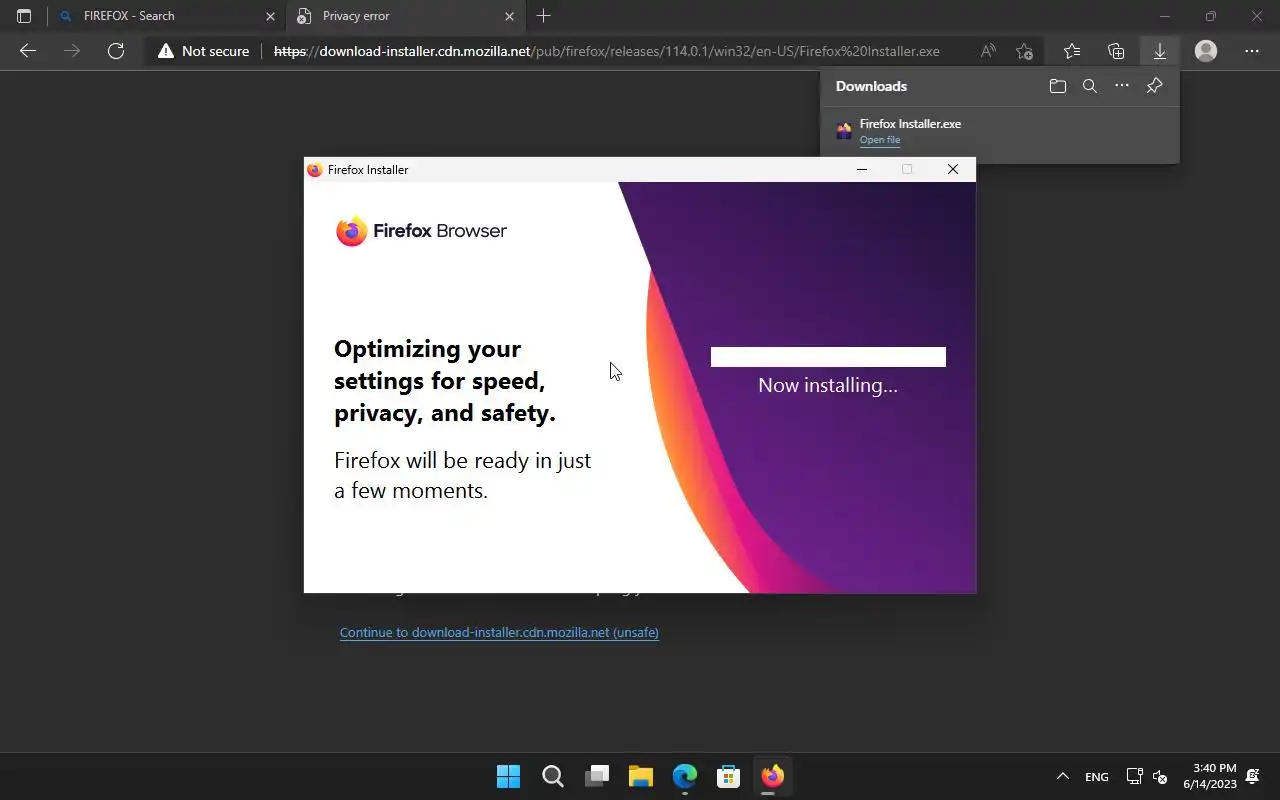Reload the current page
Viewport: 1280px width, 800px height.
click(116, 51)
